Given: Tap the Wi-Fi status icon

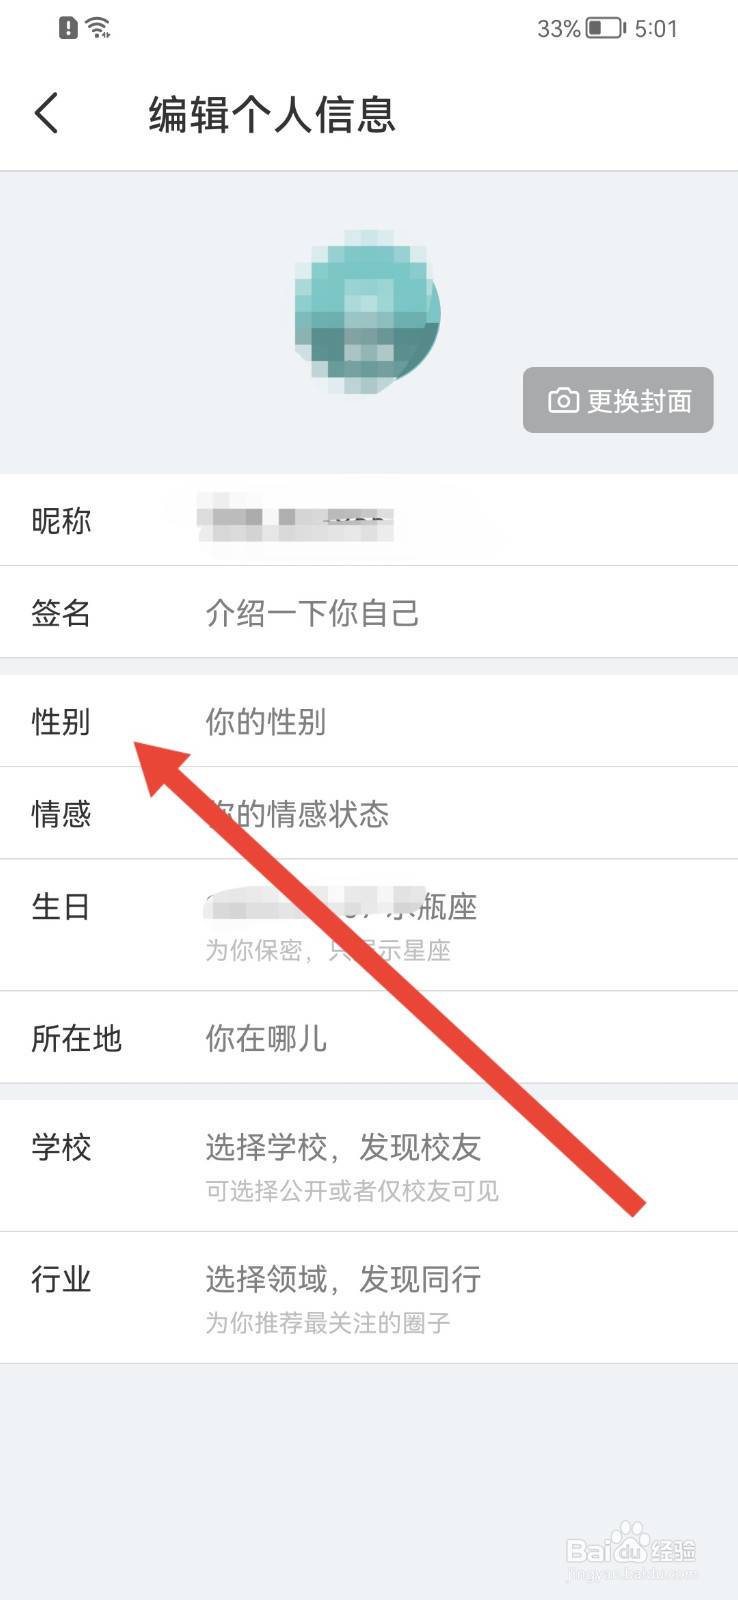Looking at the screenshot, I should coord(98,28).
